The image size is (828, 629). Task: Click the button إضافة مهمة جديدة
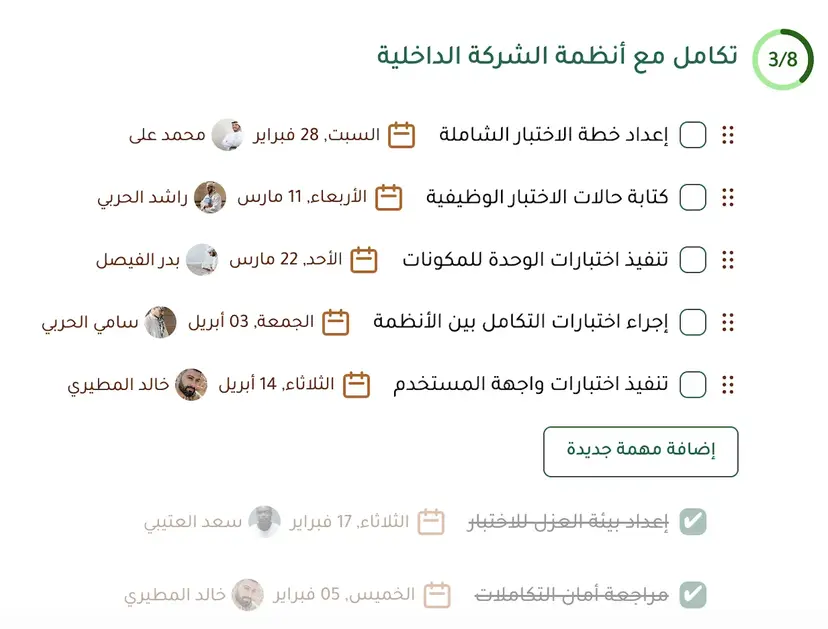640,451
